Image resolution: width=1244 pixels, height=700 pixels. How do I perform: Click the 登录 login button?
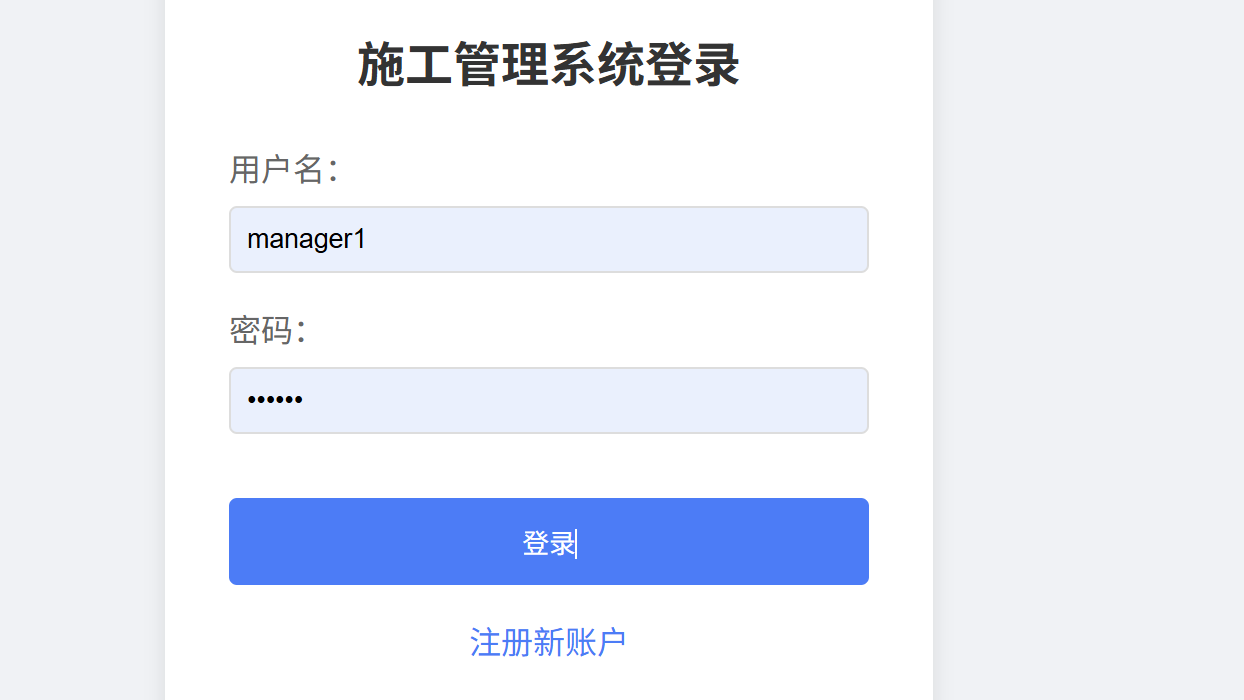[x=548, y=541]
